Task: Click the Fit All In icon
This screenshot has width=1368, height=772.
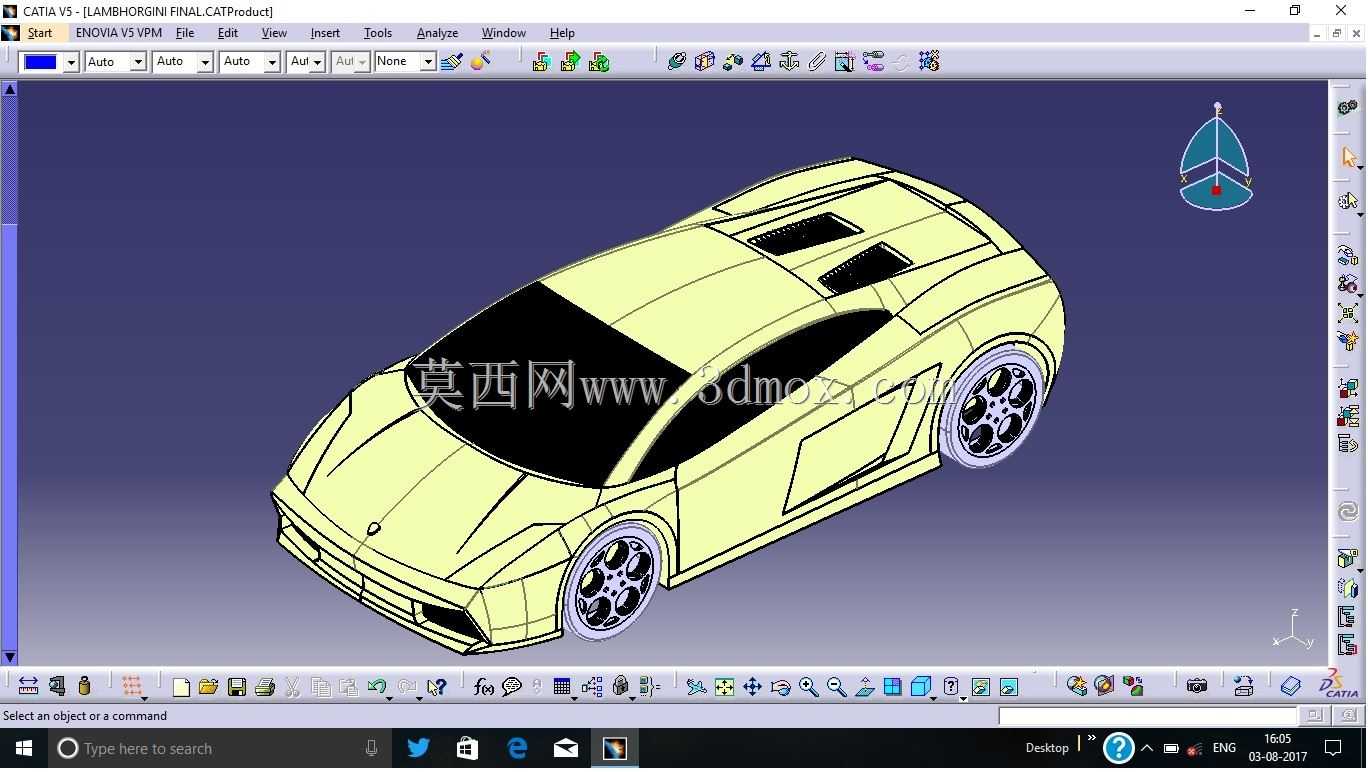Action: pos(724,687)
